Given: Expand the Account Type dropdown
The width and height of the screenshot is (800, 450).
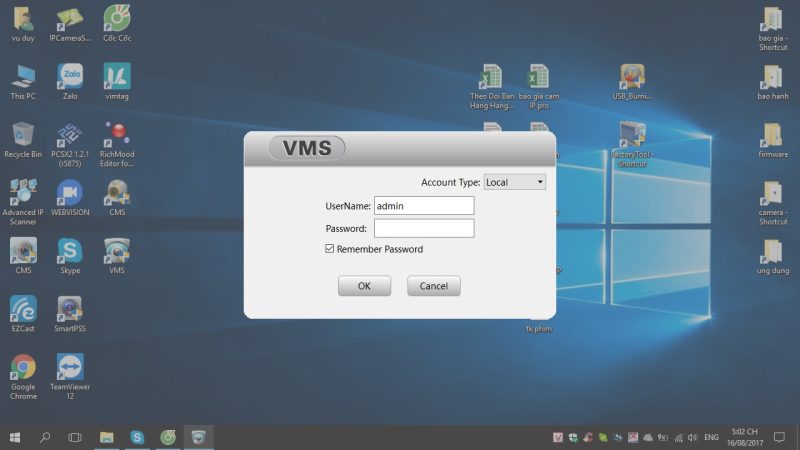Looking at the screenshot, I should [x=514, y=182].
